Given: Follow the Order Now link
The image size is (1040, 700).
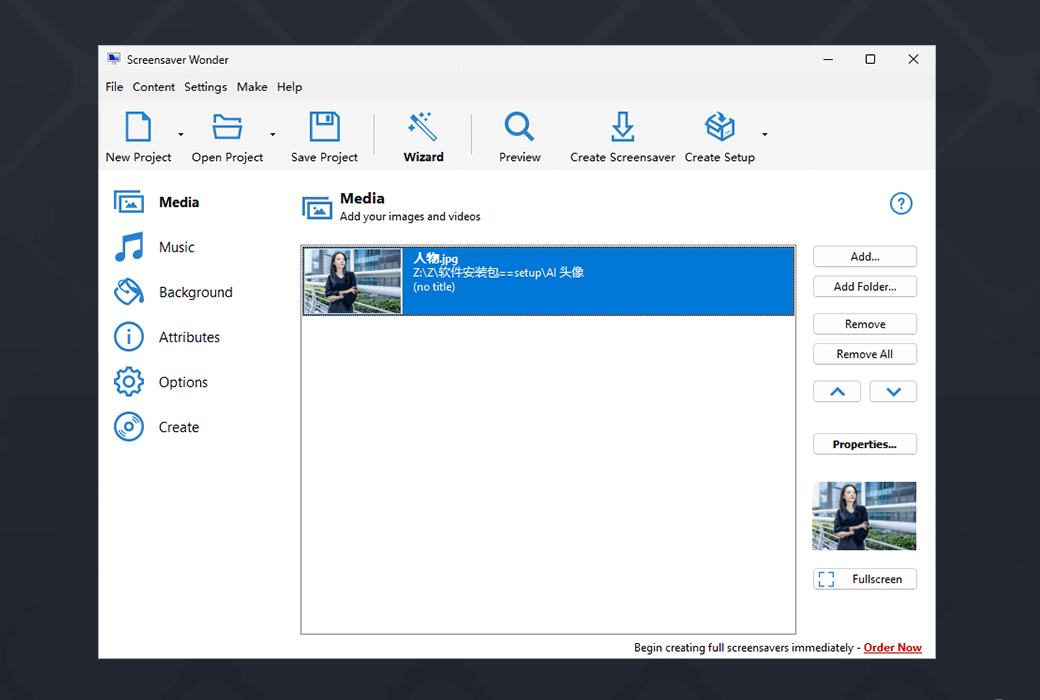Looking at the screenshot, I should click(x=892, y=648).
